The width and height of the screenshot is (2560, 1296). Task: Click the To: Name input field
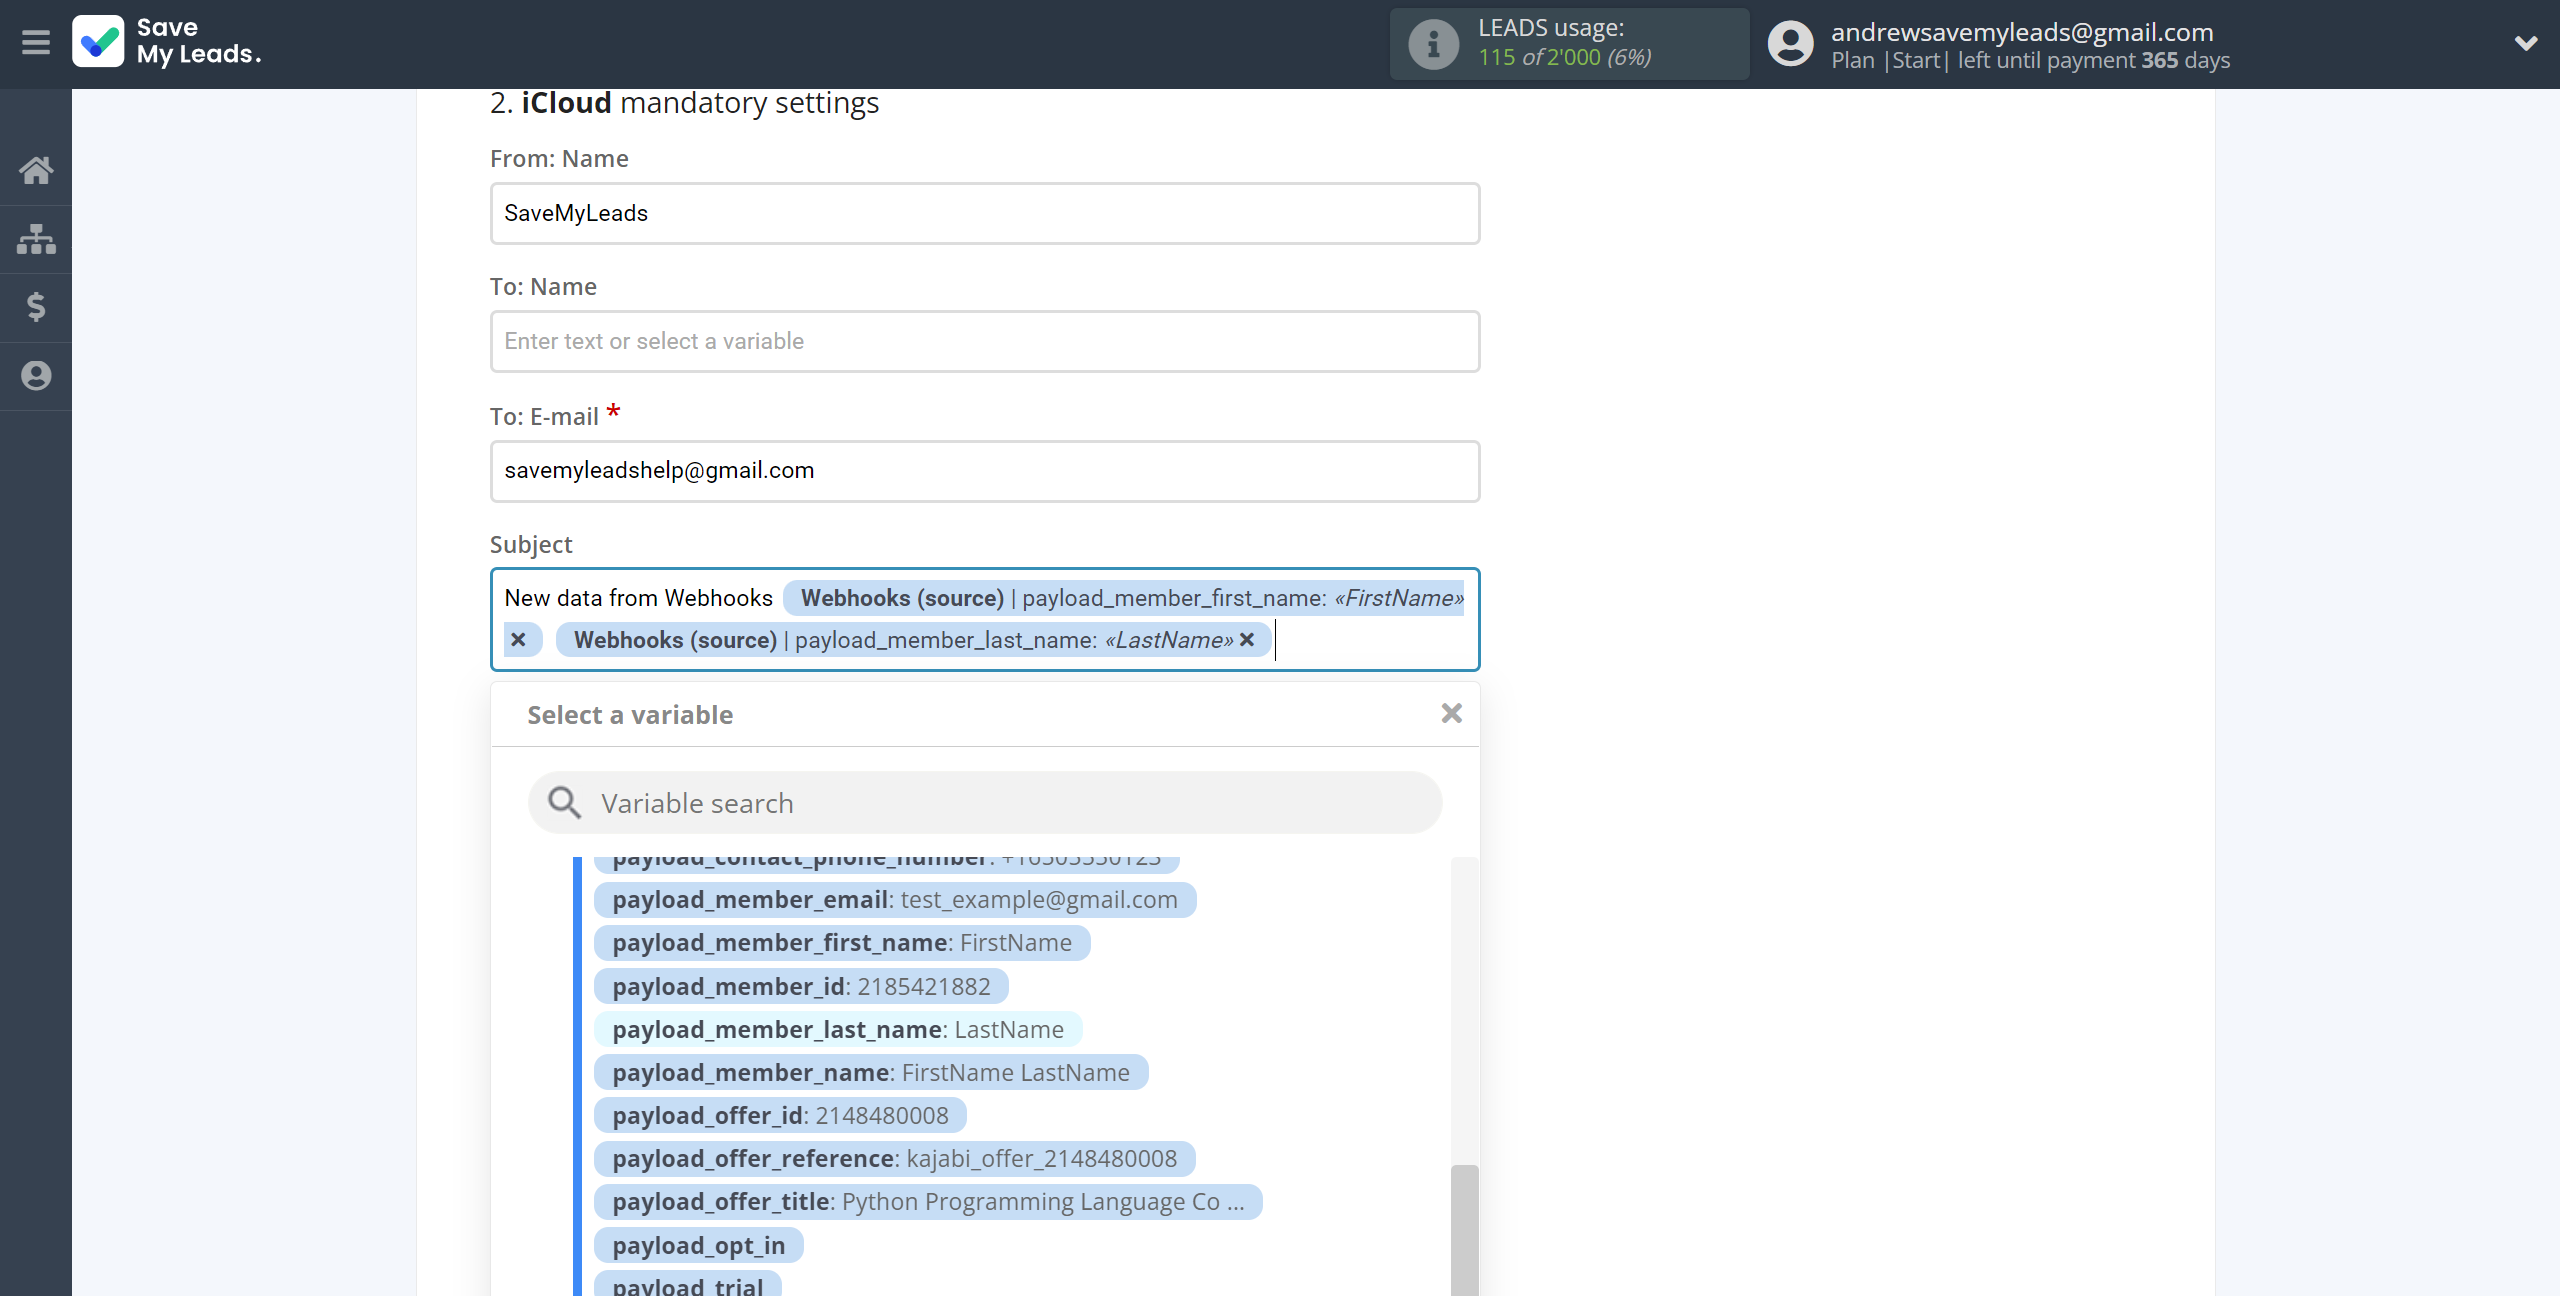(985, 341)
